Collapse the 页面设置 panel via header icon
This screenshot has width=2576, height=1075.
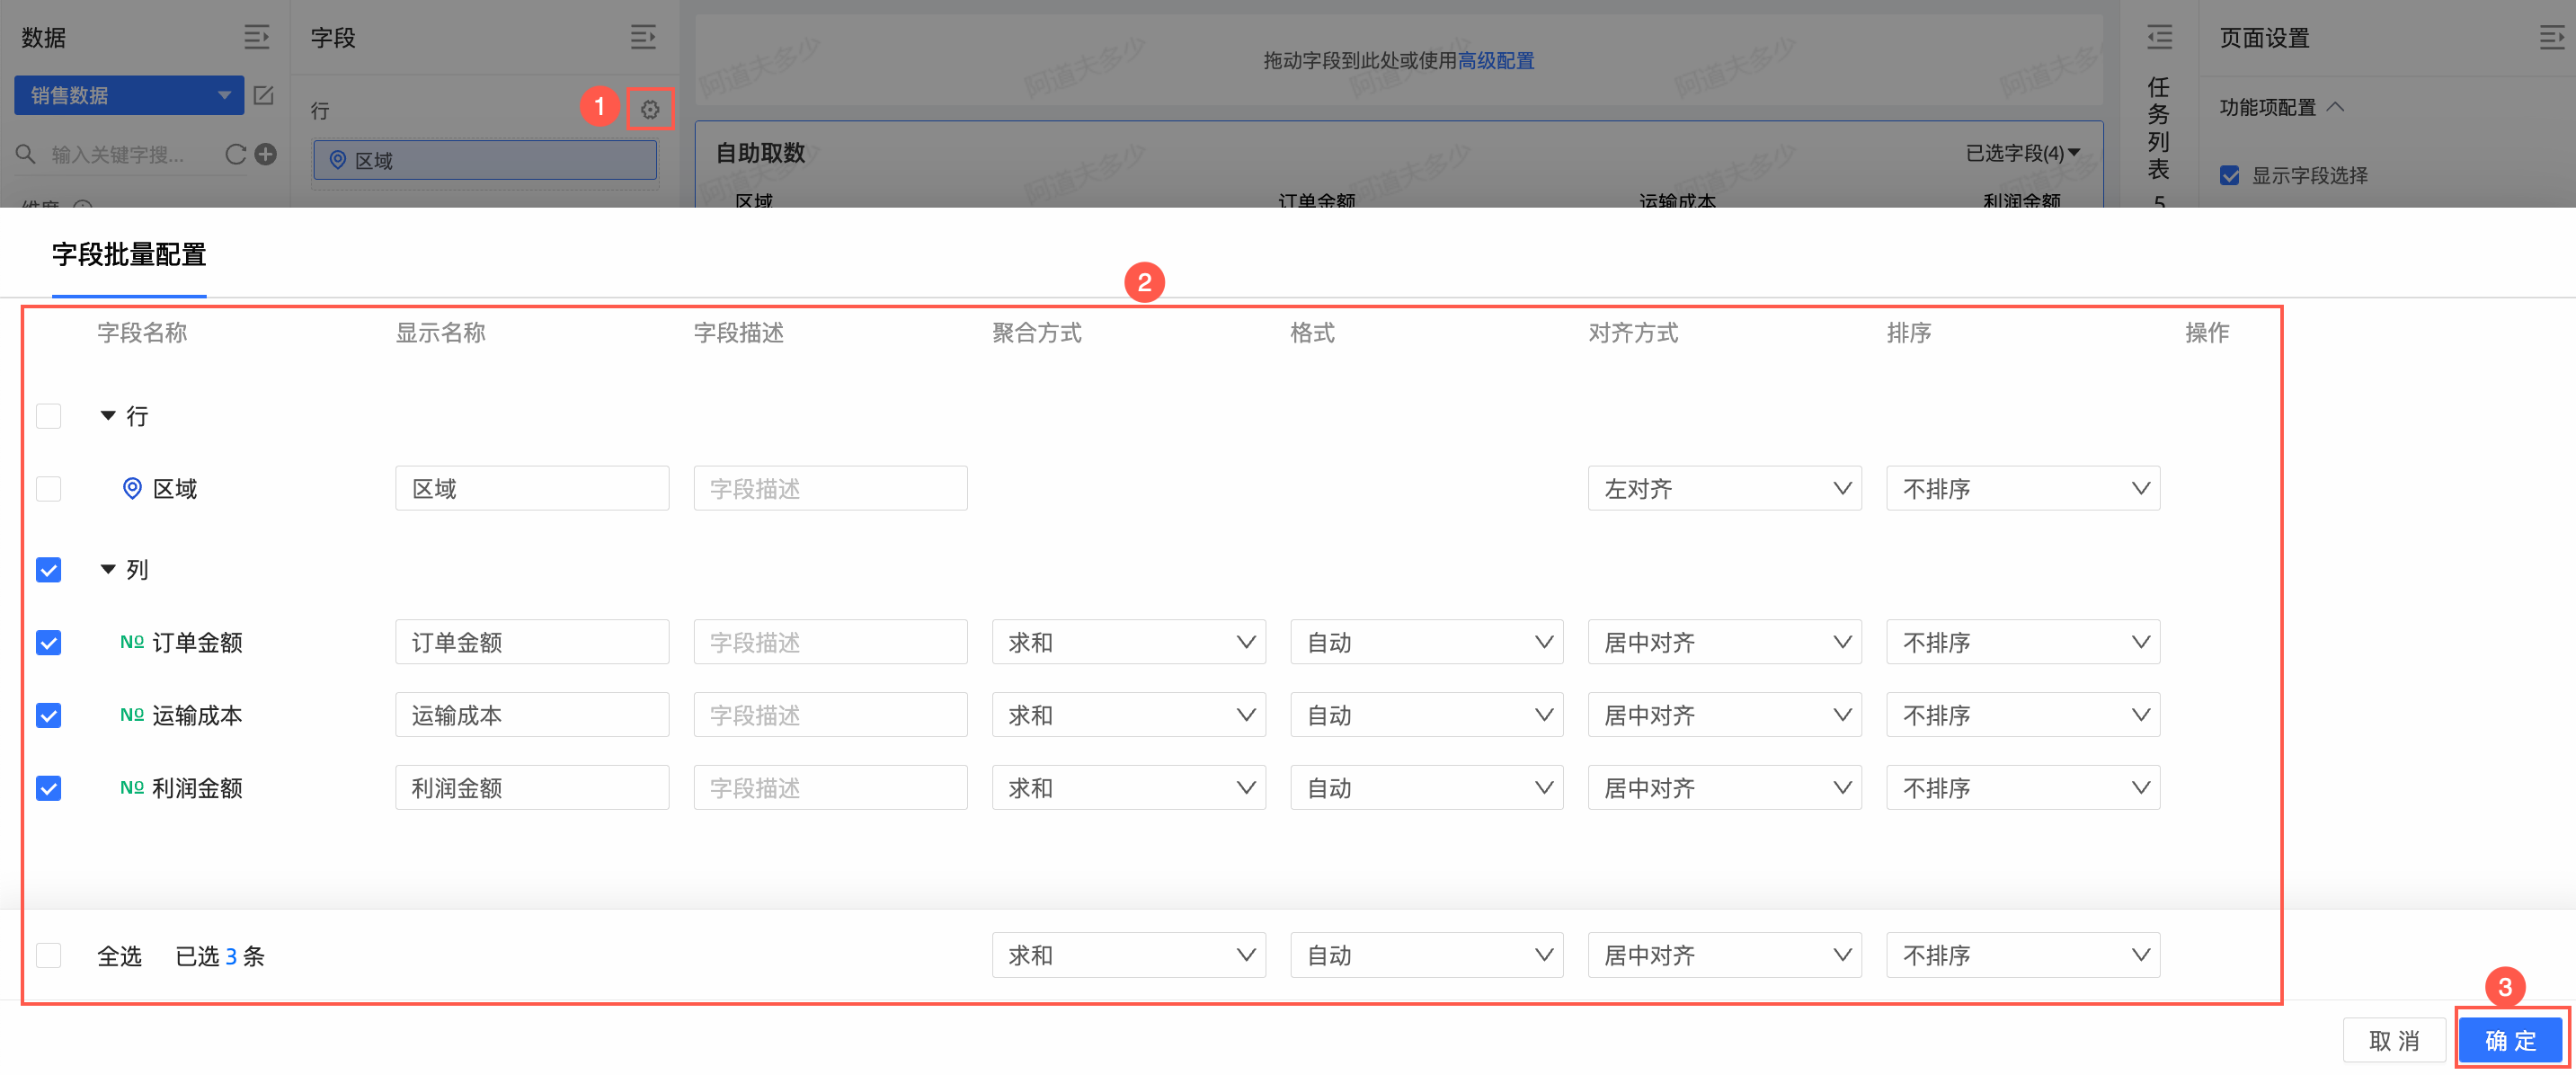tap(2551, 38)
